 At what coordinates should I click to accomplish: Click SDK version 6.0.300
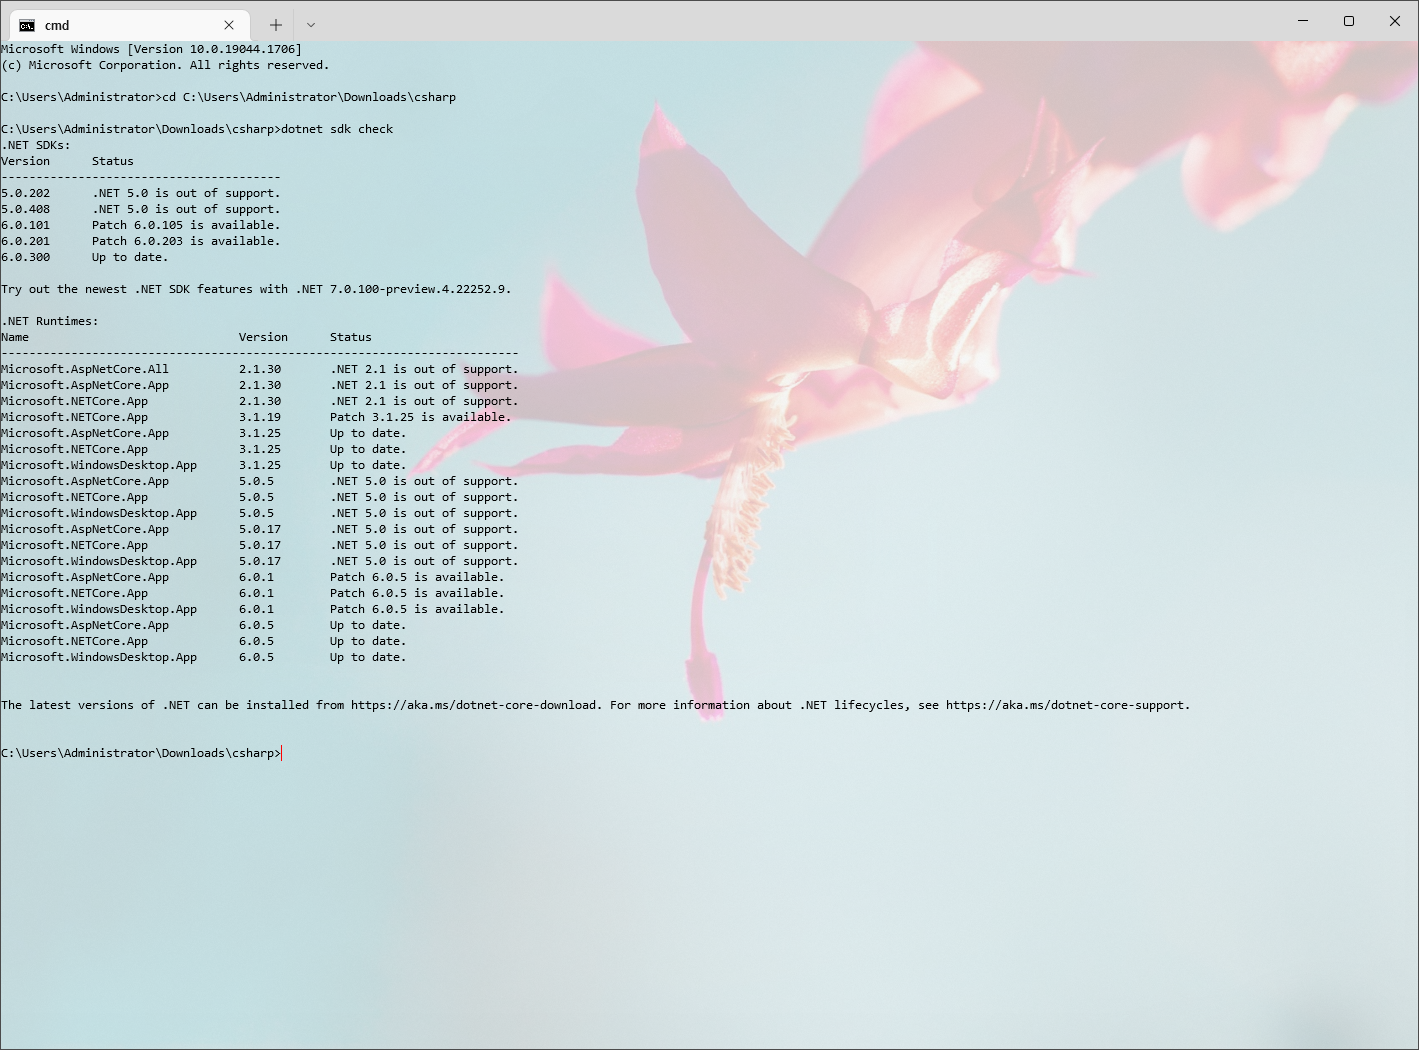[26, 257]
